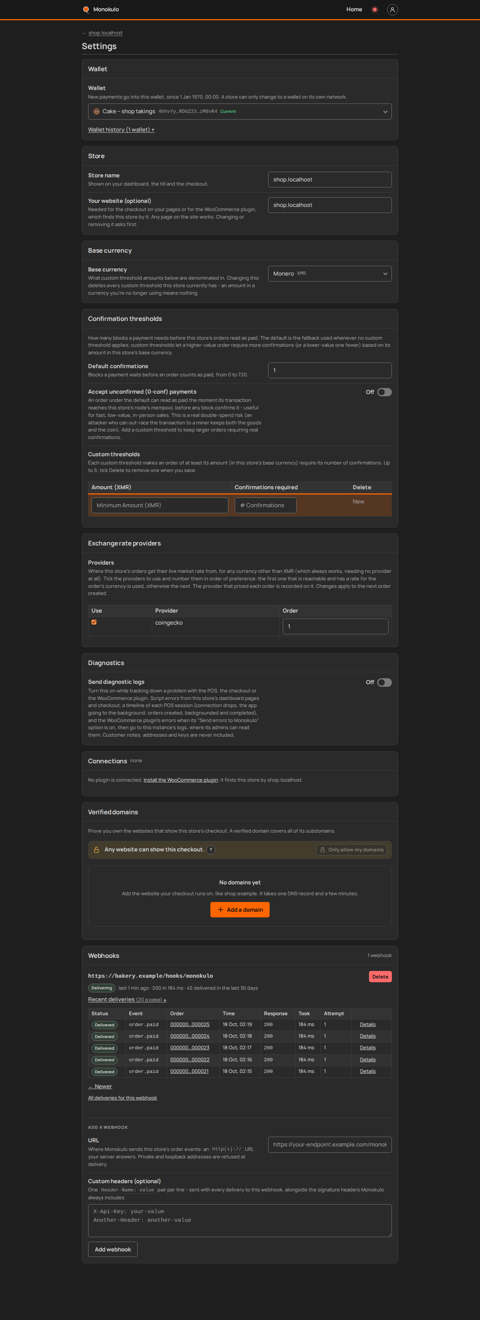Open the user account icon

point(392,9)
